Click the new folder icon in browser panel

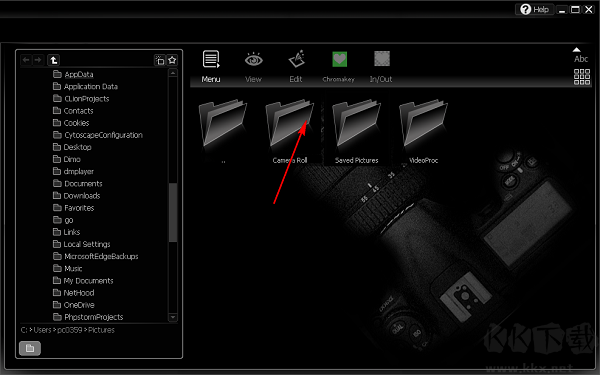(160, 60)
